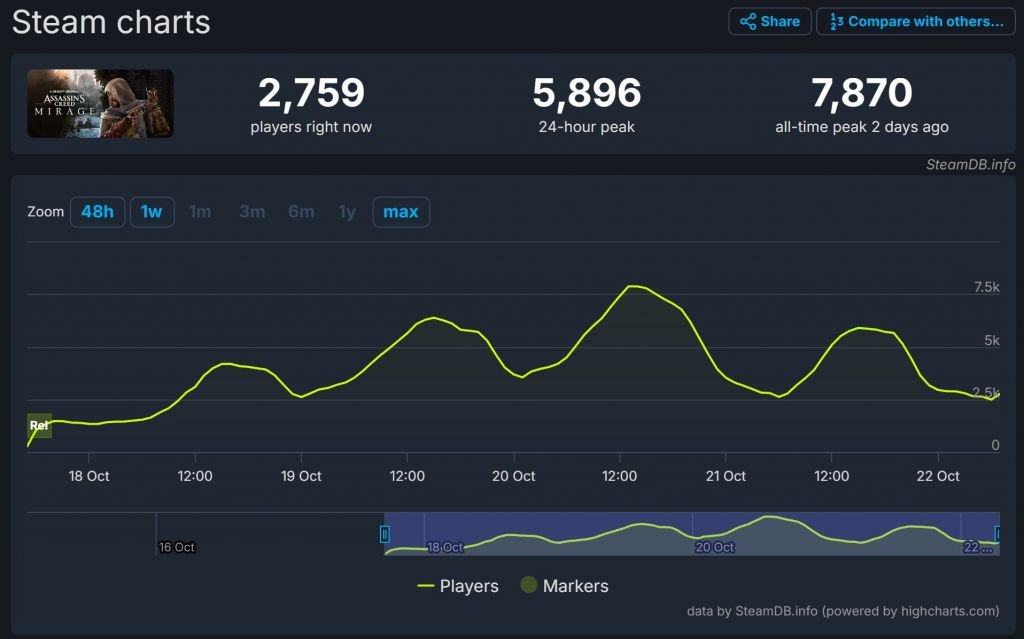Set chart zoom to 48h
This screenshot has width=1024, height=639.
(97, 212)
